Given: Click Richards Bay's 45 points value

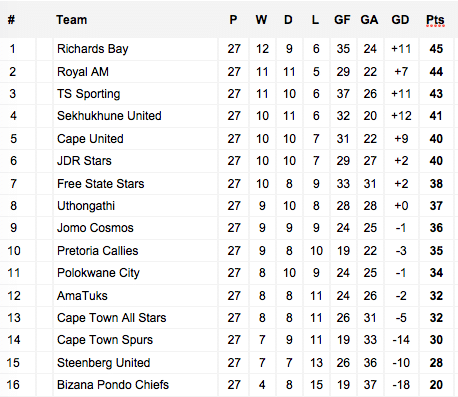Looking at the screenshot, I should [436, 49].
